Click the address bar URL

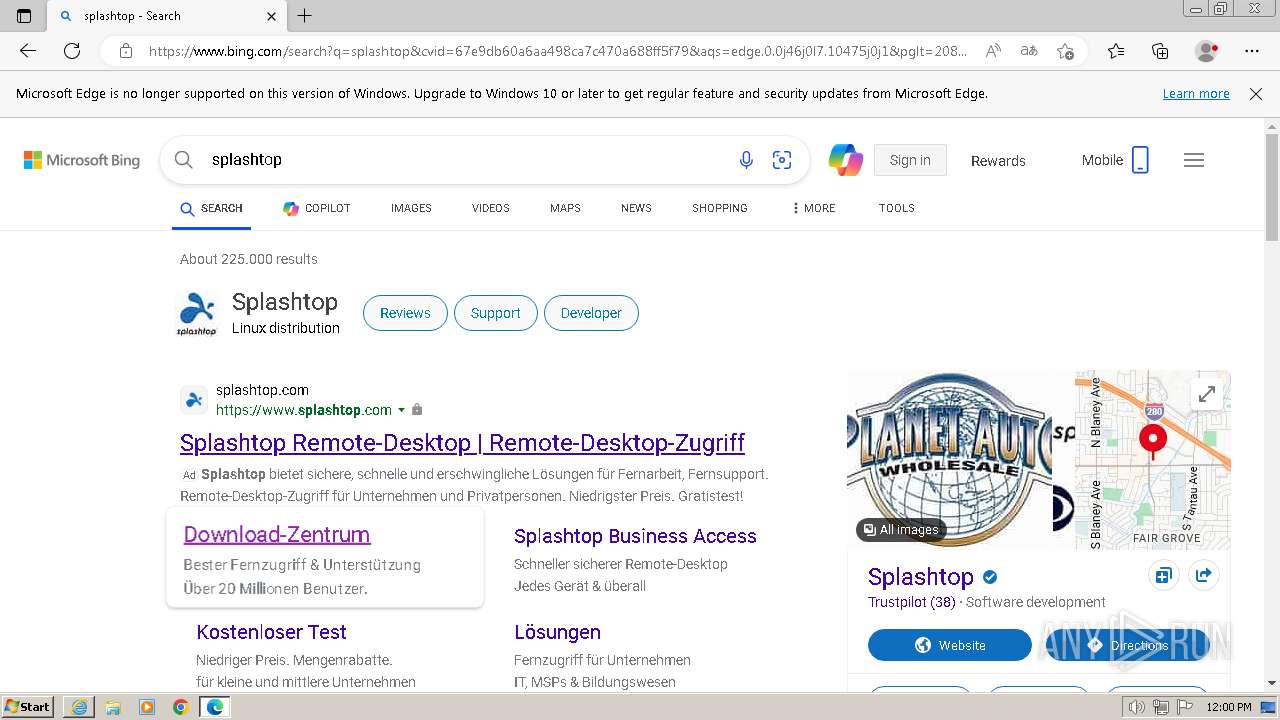click(557, 51)
